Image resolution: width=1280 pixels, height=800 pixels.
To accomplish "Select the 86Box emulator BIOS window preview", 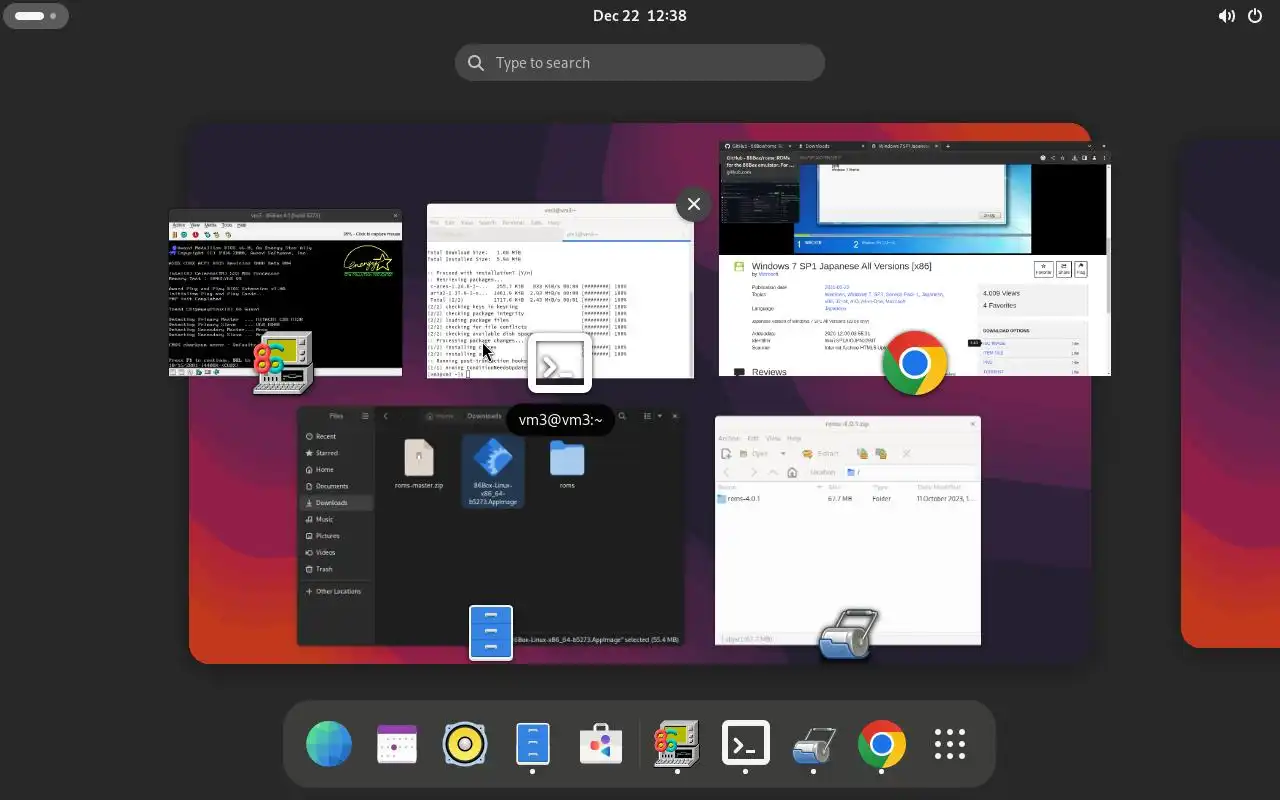I will coord(286,292).
